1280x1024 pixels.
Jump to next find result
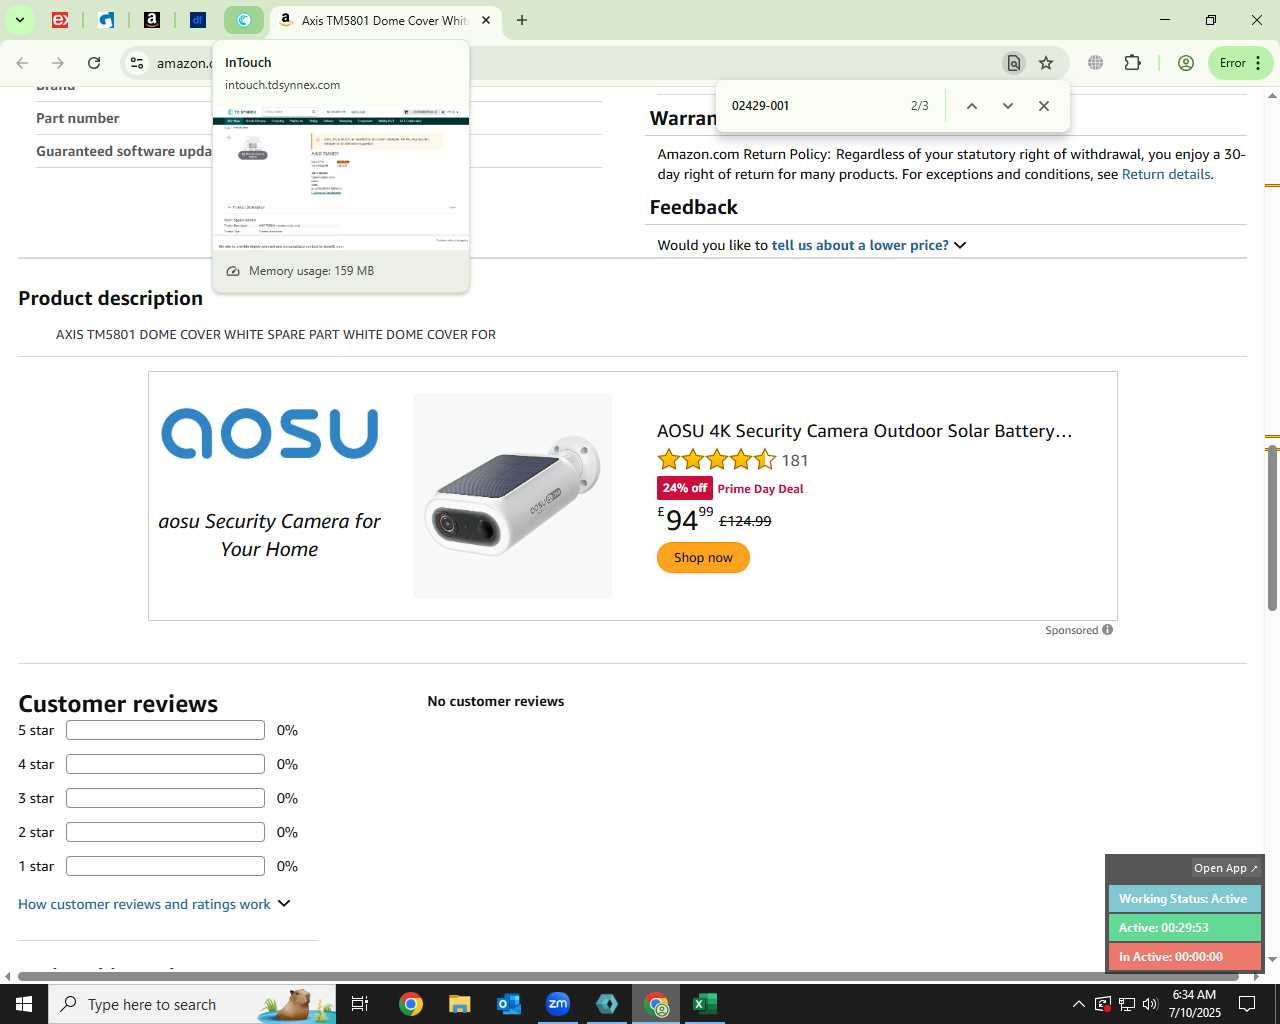(x=1008, y=106)
